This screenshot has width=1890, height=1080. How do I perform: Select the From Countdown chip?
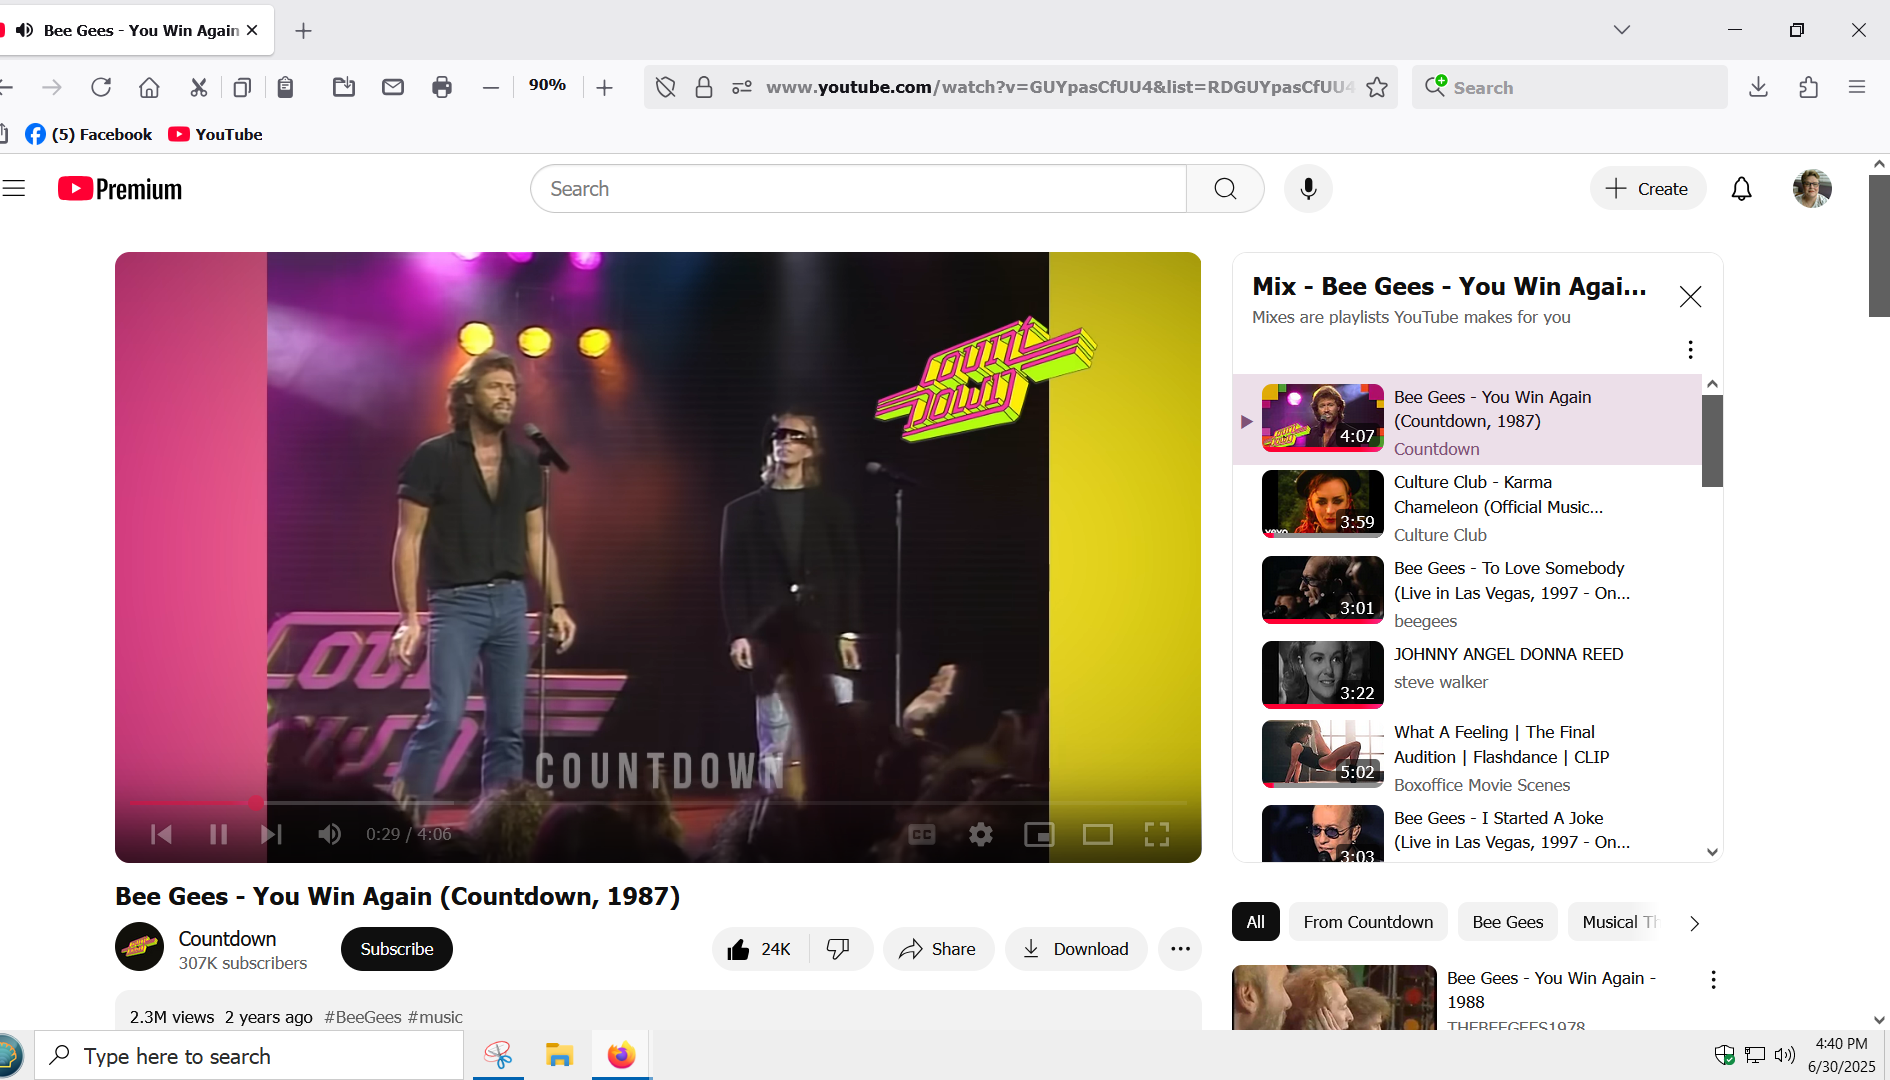[1368, 922]
